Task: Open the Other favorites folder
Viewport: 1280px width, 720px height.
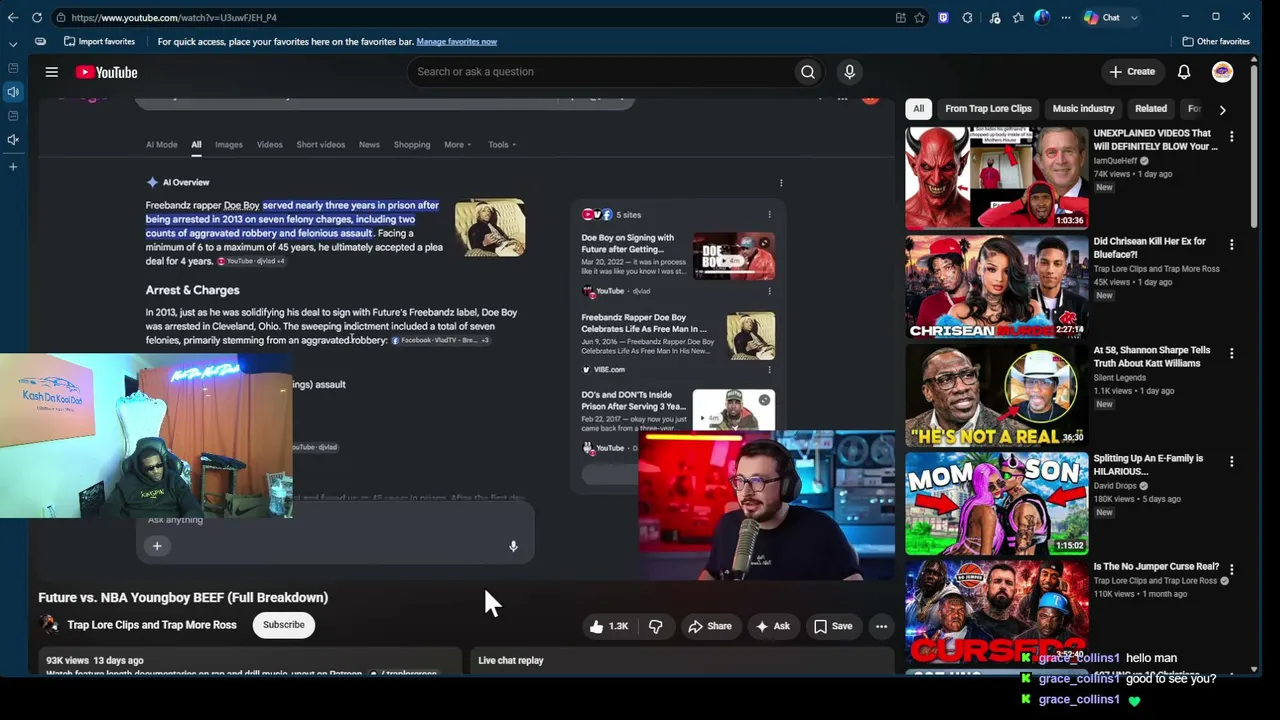Action: [1216, 41]
